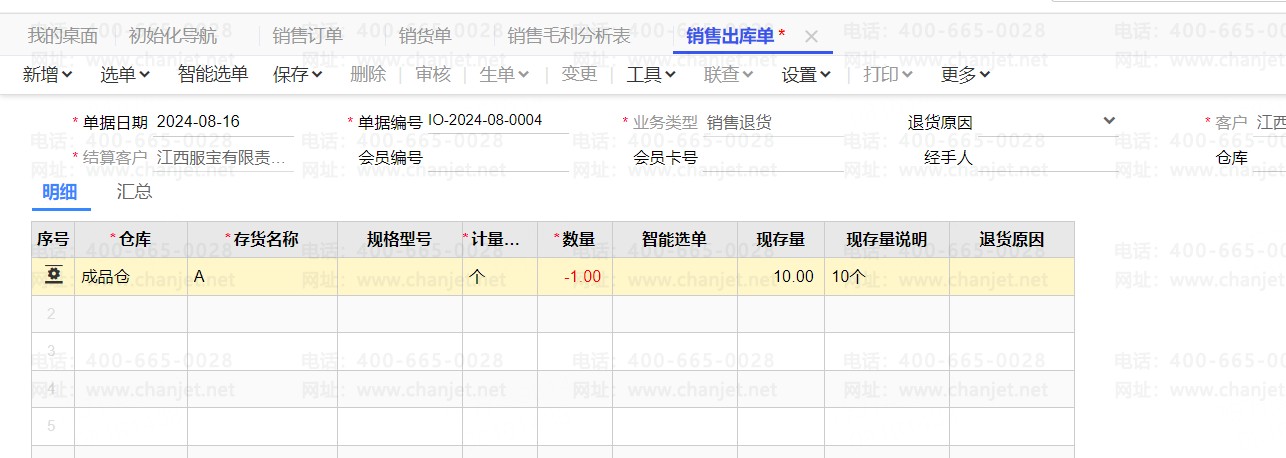Viewport: 1286px width, 458px height.
Task: Open the 联查 dropdown menu
Action: coord(729,74)
